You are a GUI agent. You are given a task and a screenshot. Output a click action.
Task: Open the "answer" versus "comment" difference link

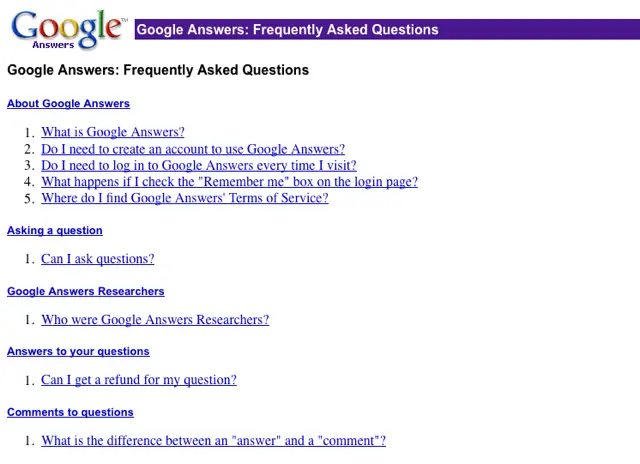(x=213, y=441)
